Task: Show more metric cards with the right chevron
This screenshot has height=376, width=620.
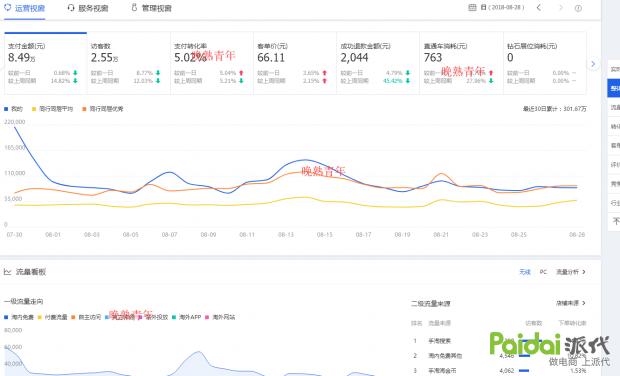Action: click(593, 64)
